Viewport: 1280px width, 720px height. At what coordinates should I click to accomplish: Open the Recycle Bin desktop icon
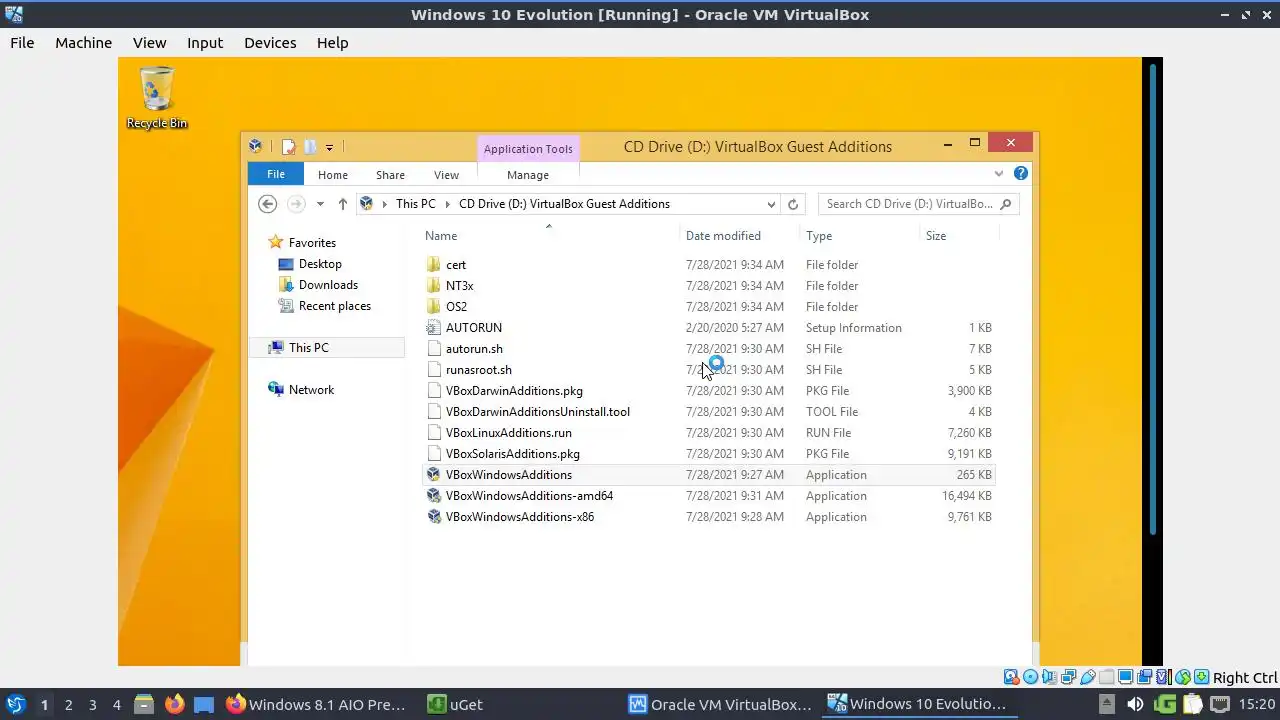(x=157, y=98)
